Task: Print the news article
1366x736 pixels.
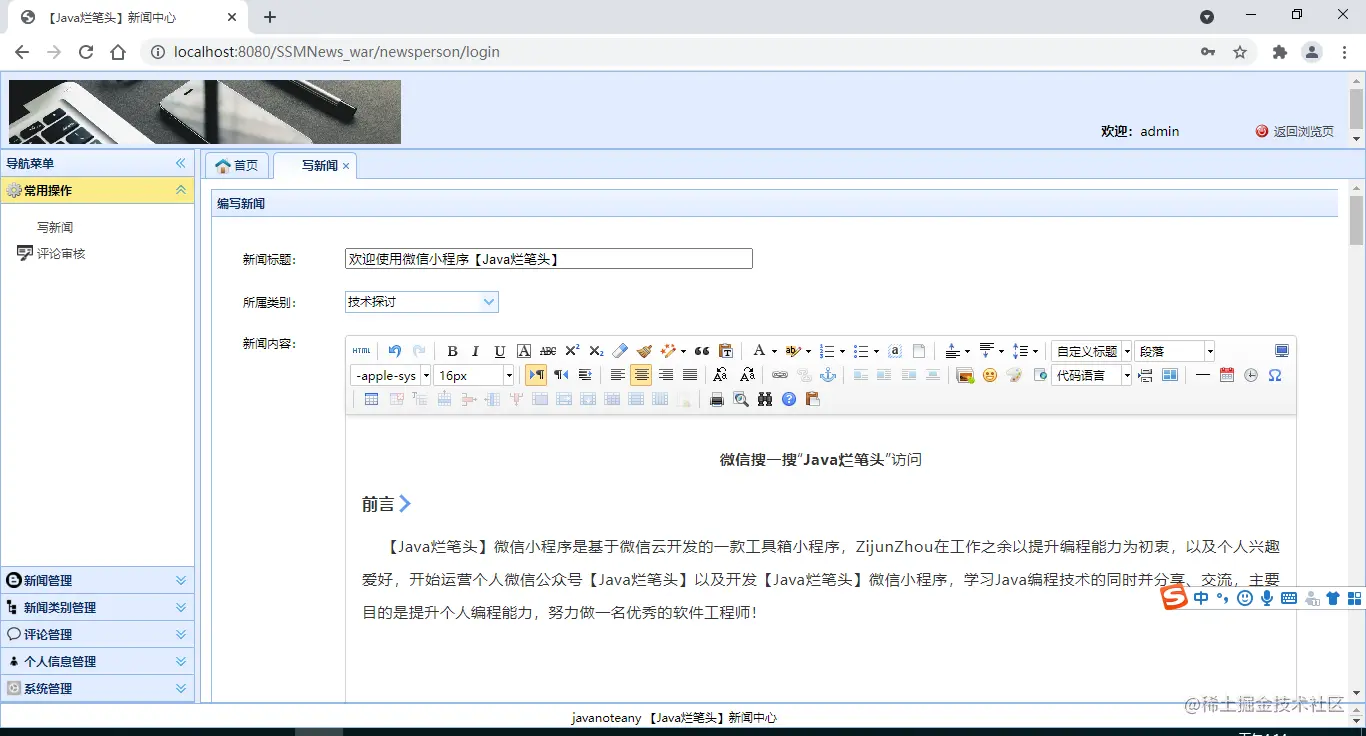Action: point(716,399)
